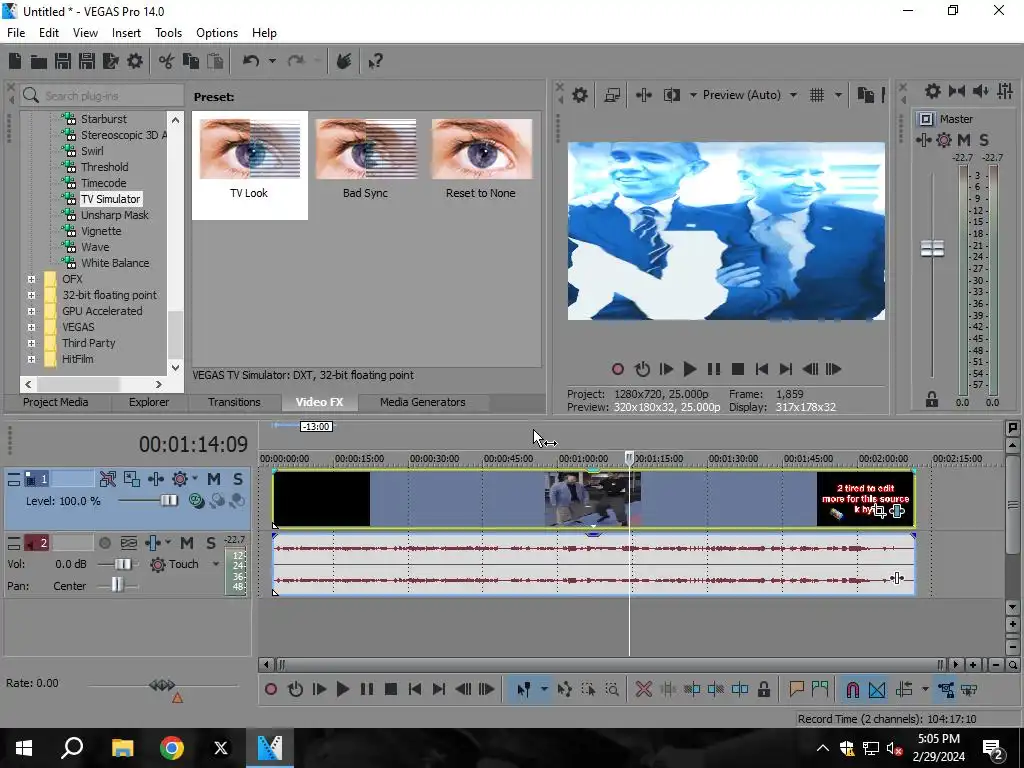Mute the Master bus

click(x=964, y=140)
